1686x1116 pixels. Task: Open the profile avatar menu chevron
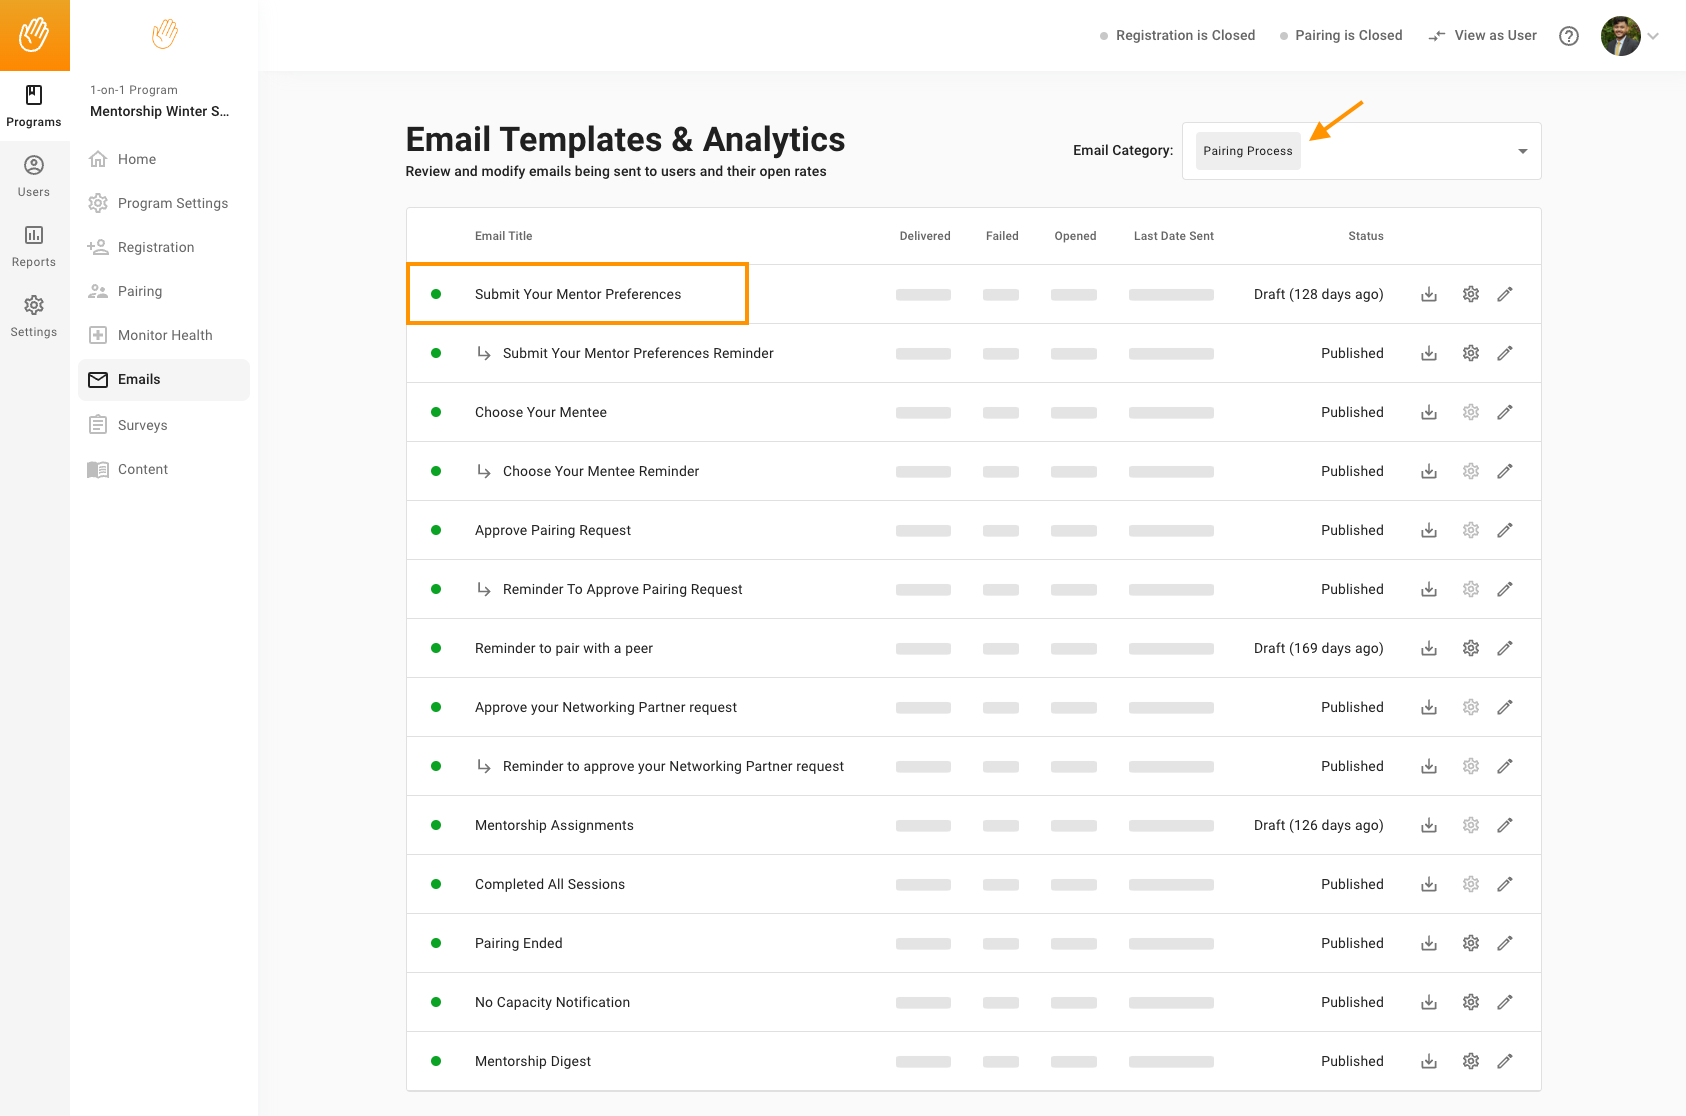point(1654,36)
